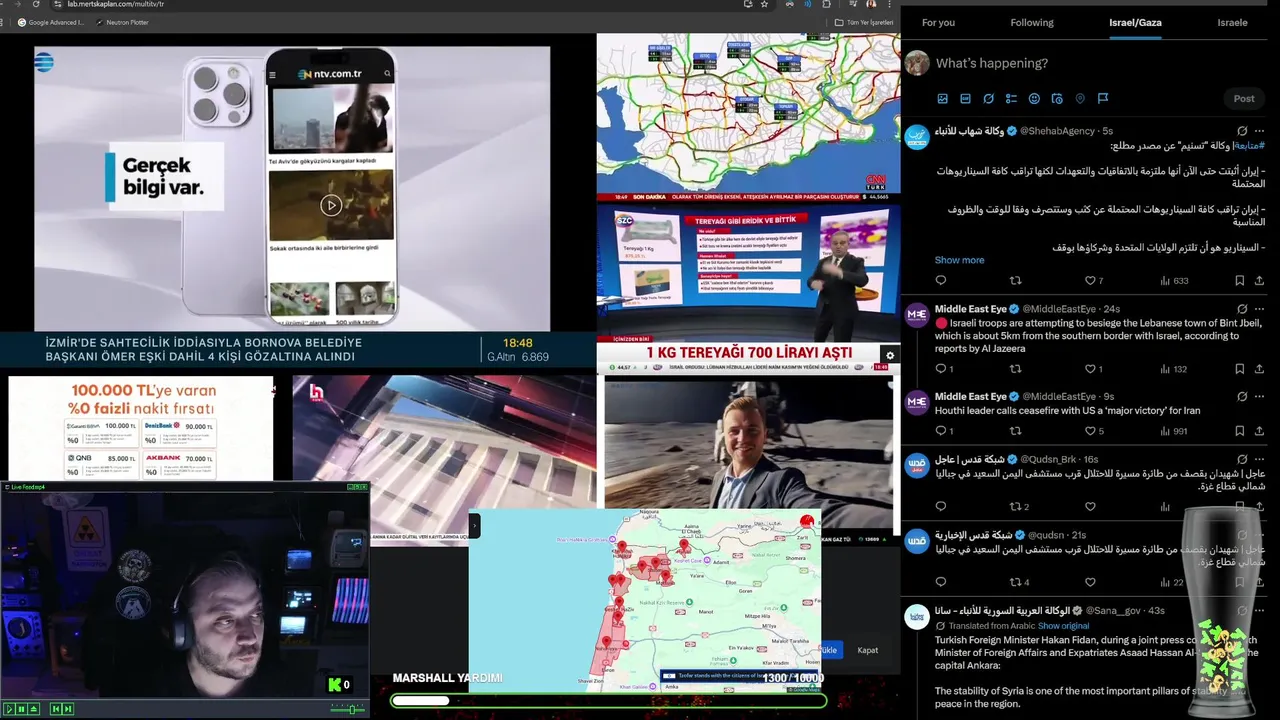Screen dimensions: 1280x720
Task: Open Google Advanced bookmark in bookmarks bar
Action: pyautogui.click(x=50, y=22)
